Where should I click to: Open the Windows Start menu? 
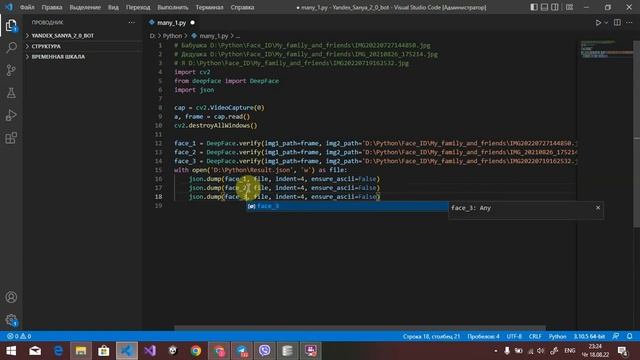coord(11,351)
